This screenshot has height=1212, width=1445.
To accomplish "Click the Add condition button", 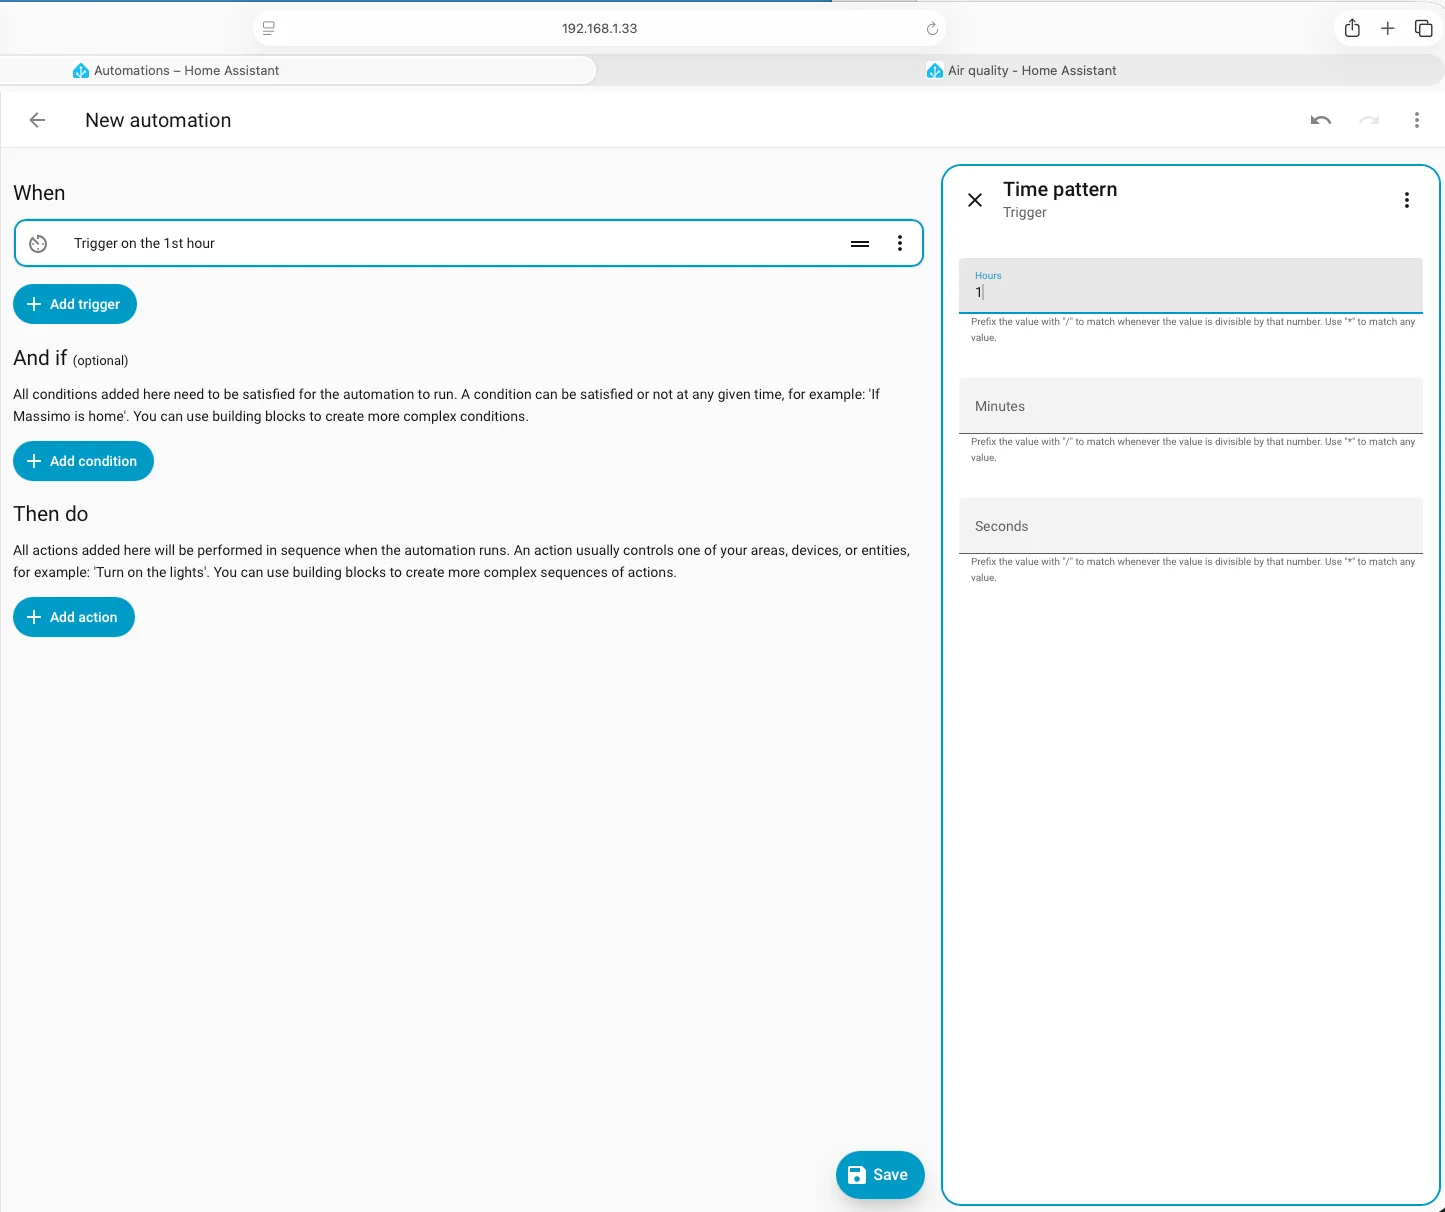I will click(83, 461).
